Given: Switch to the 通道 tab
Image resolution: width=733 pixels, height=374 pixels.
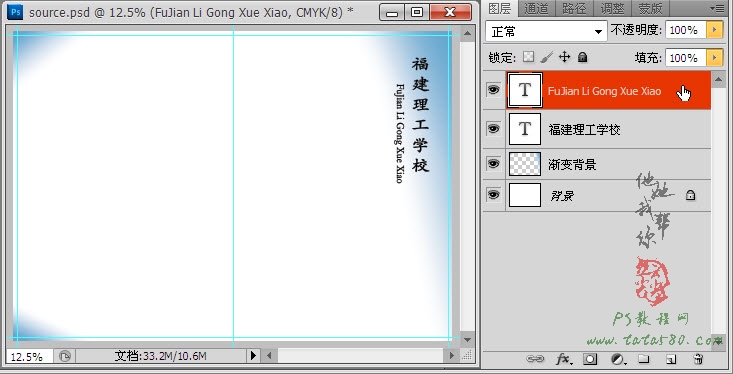Looking at the screenshot, I should pyautogui.click(x=536, y=8).
